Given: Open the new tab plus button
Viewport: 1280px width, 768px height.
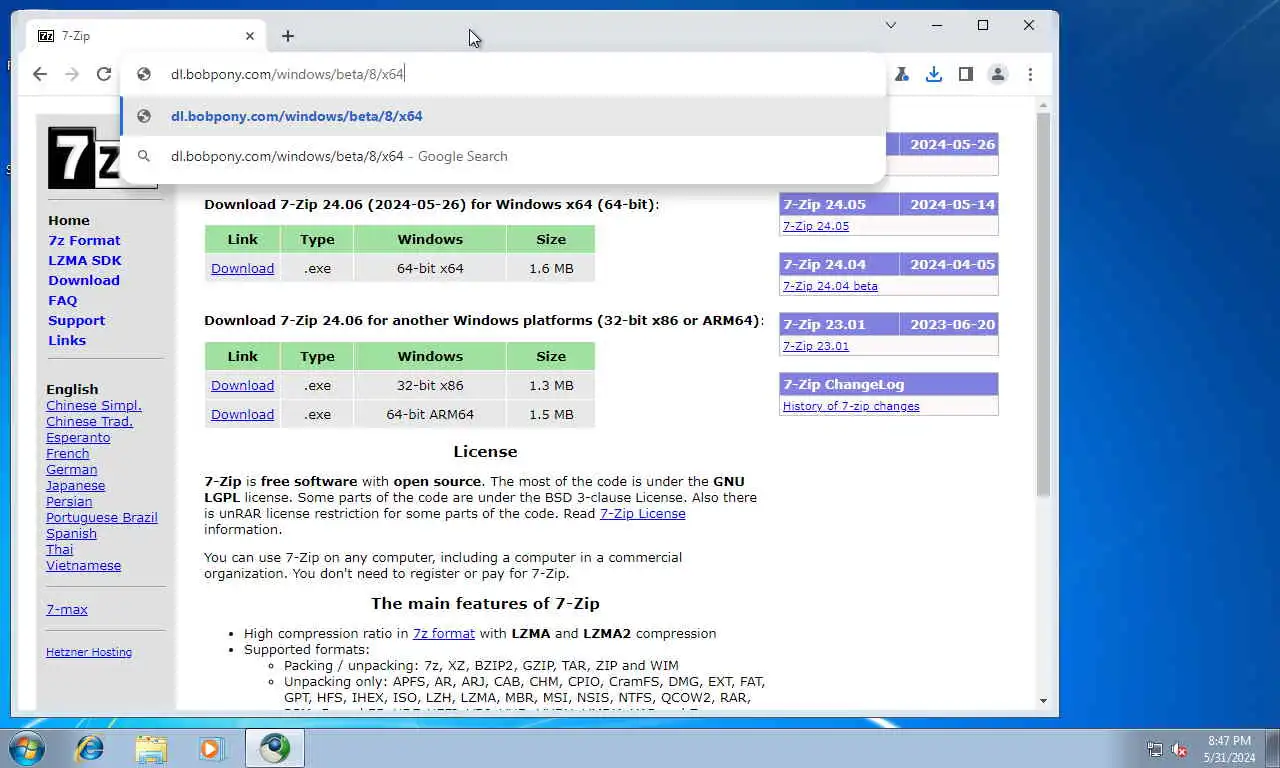Looking at the screenshot, I should tap(288, 36).
